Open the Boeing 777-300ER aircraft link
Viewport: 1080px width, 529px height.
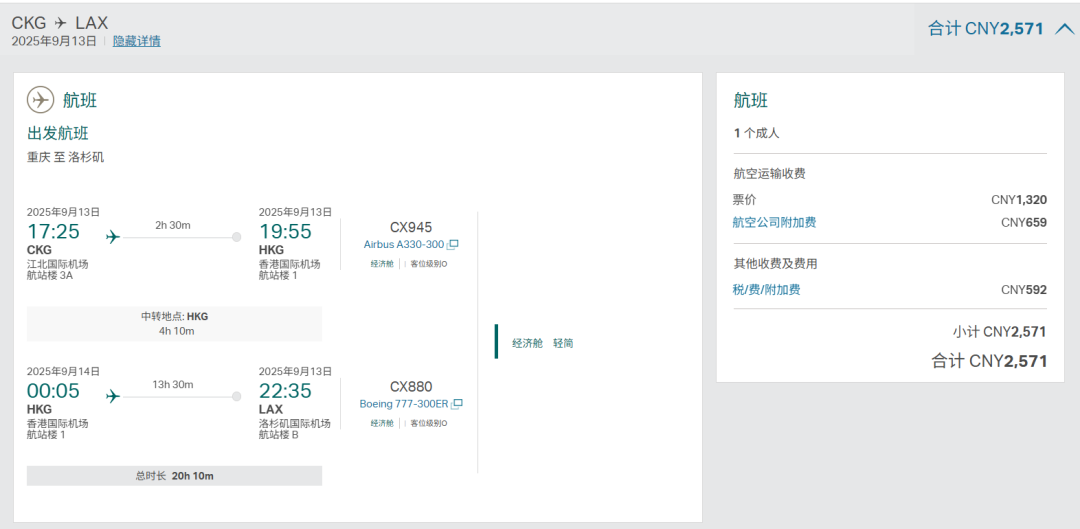[x=404, y=405]
